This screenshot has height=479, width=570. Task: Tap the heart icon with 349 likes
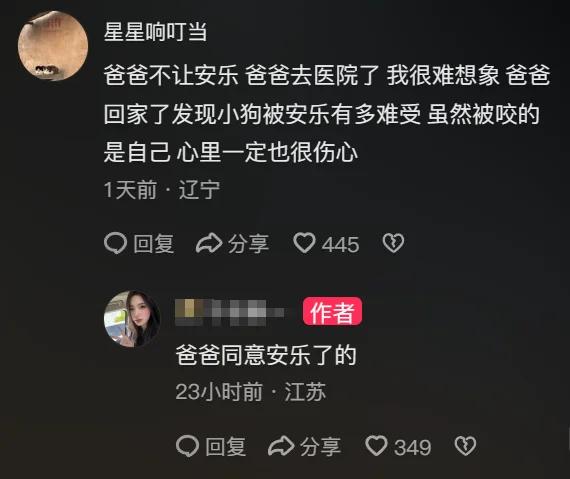(376, 446)
